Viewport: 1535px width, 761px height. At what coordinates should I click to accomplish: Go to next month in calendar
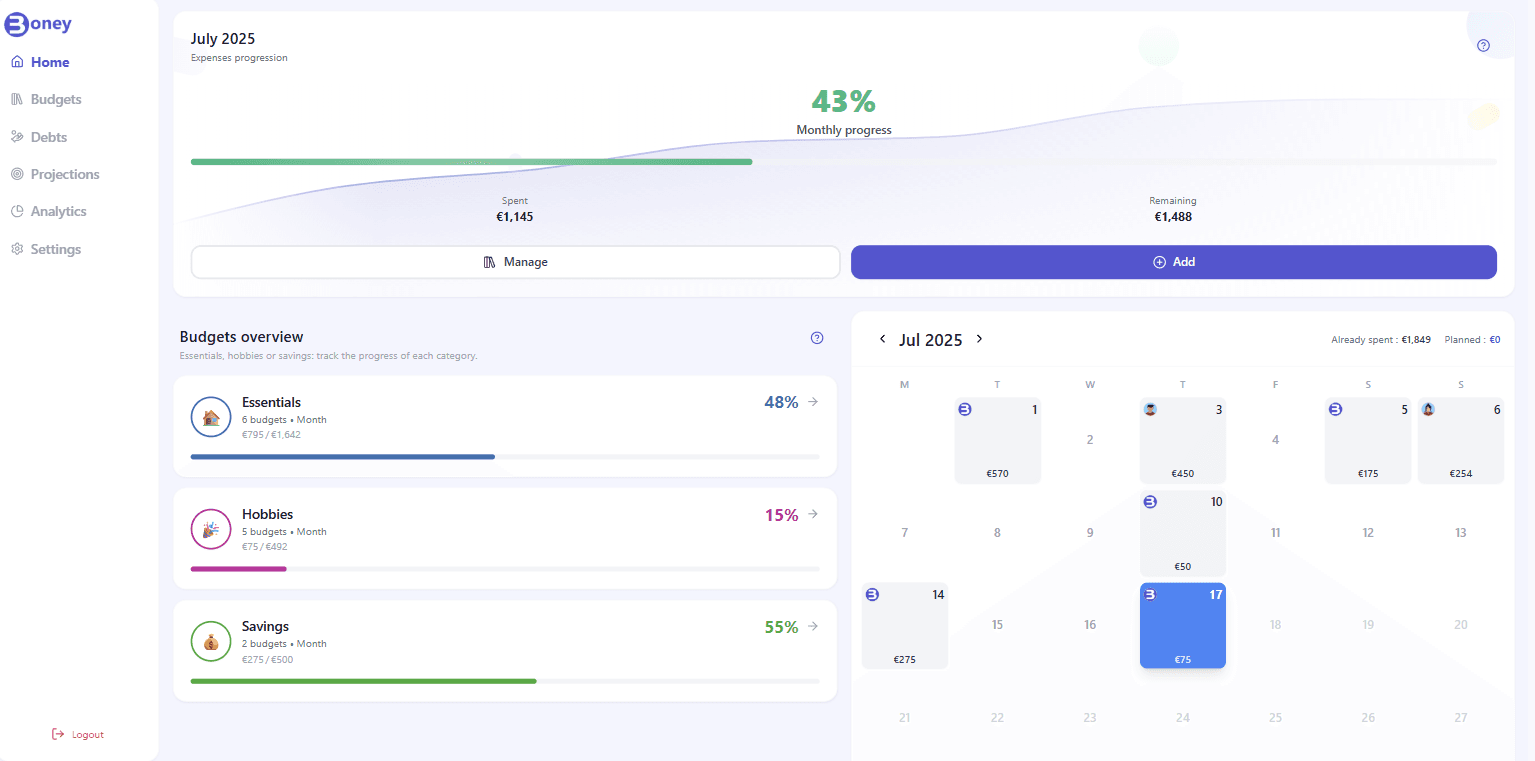[x=979, y=339]
